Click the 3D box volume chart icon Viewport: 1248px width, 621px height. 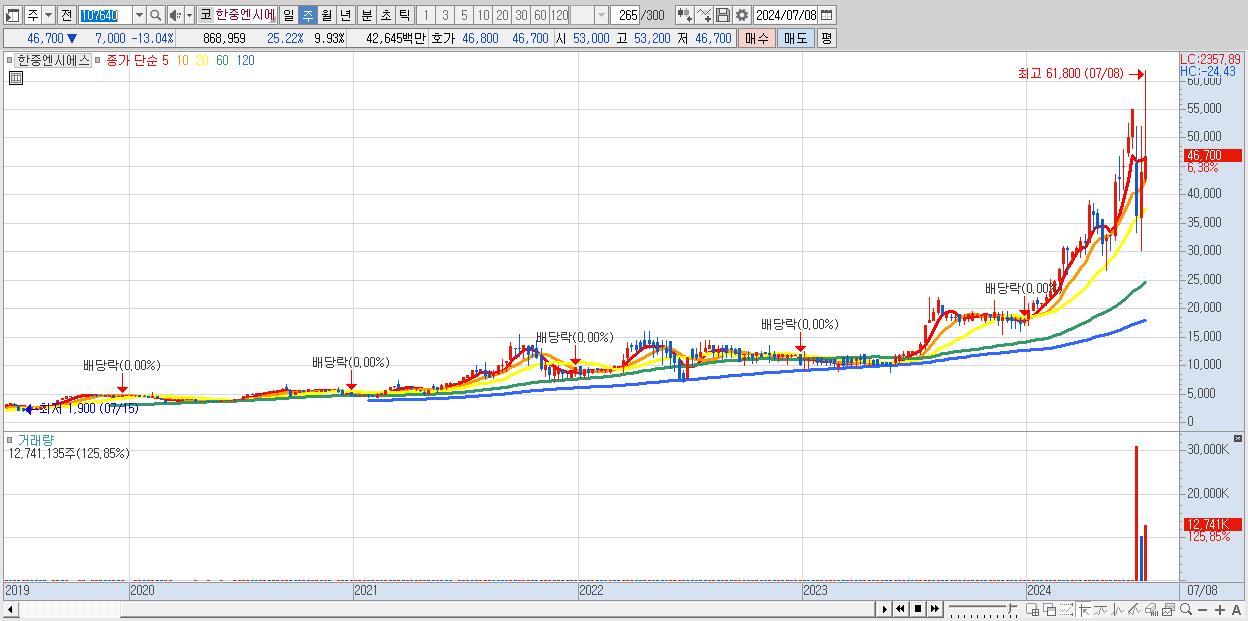(1151, 609)
